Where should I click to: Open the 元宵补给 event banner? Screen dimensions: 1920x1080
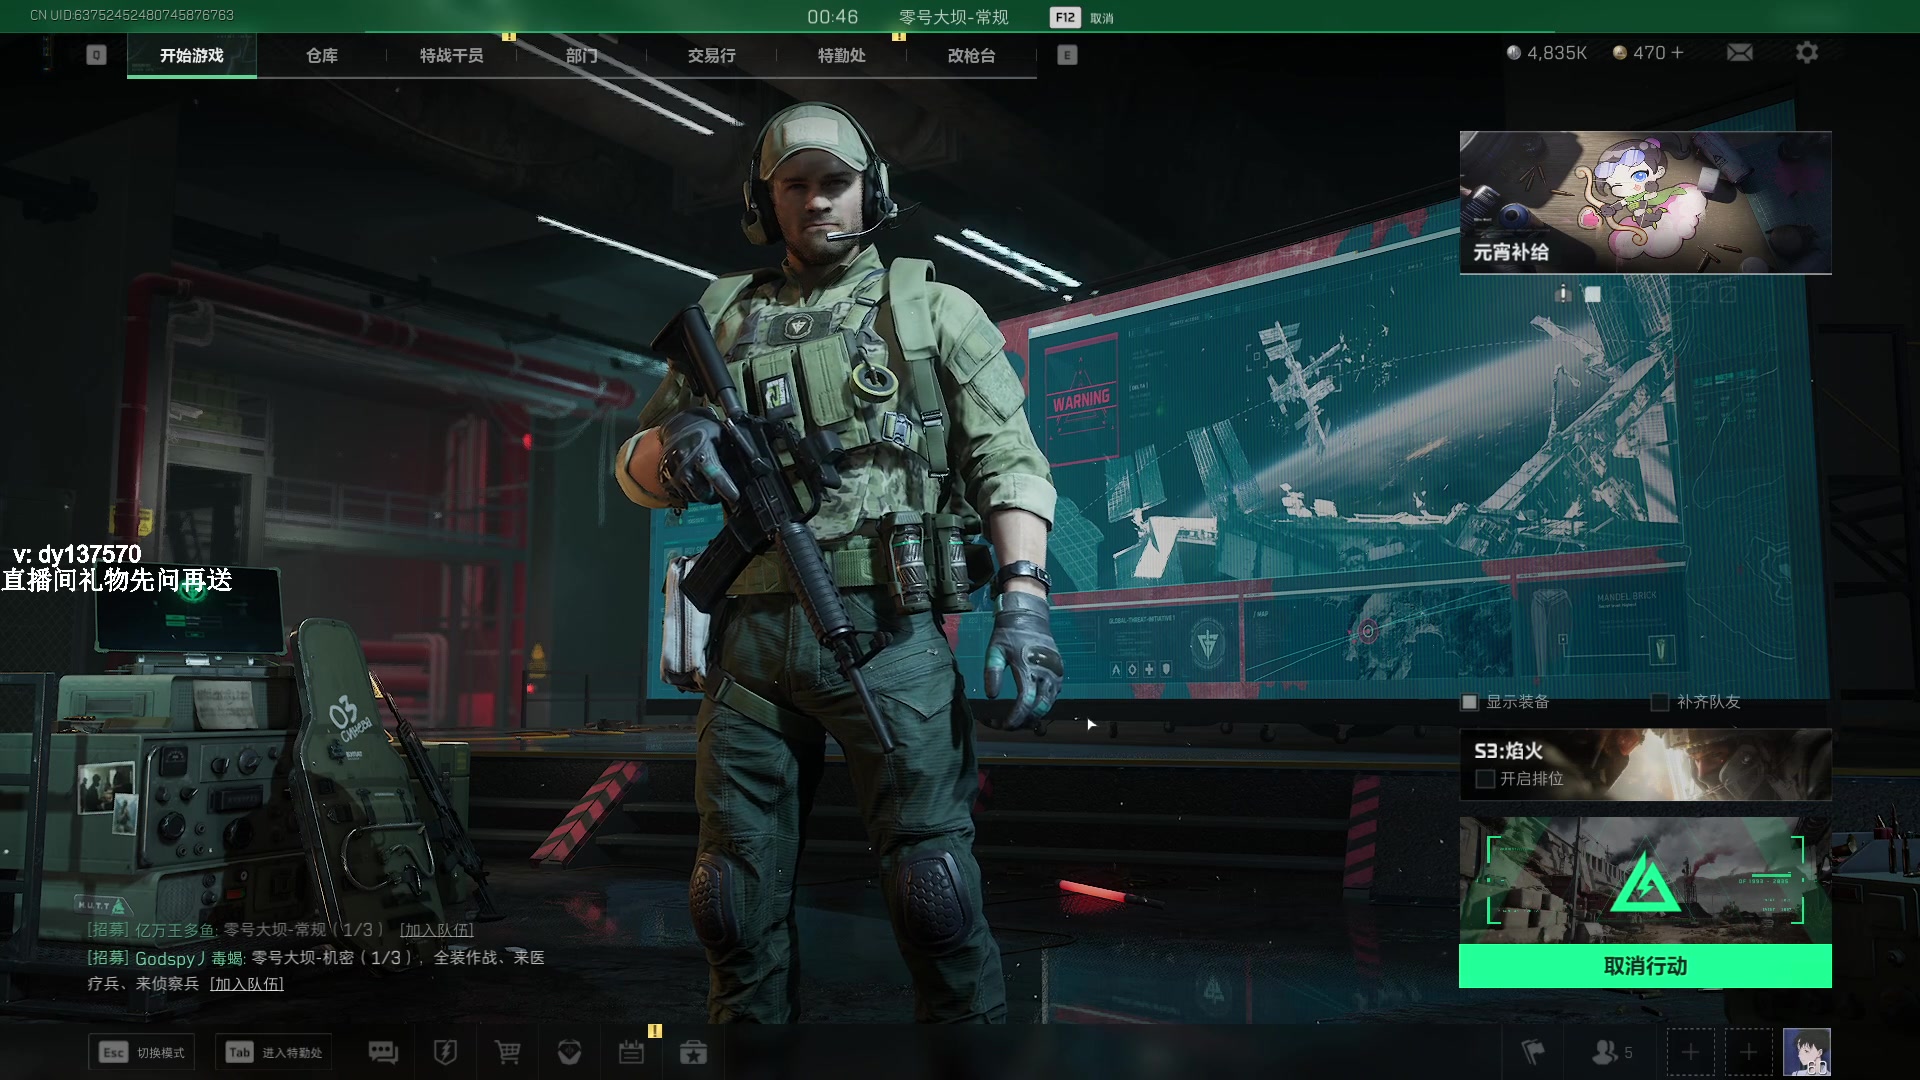1645,202
